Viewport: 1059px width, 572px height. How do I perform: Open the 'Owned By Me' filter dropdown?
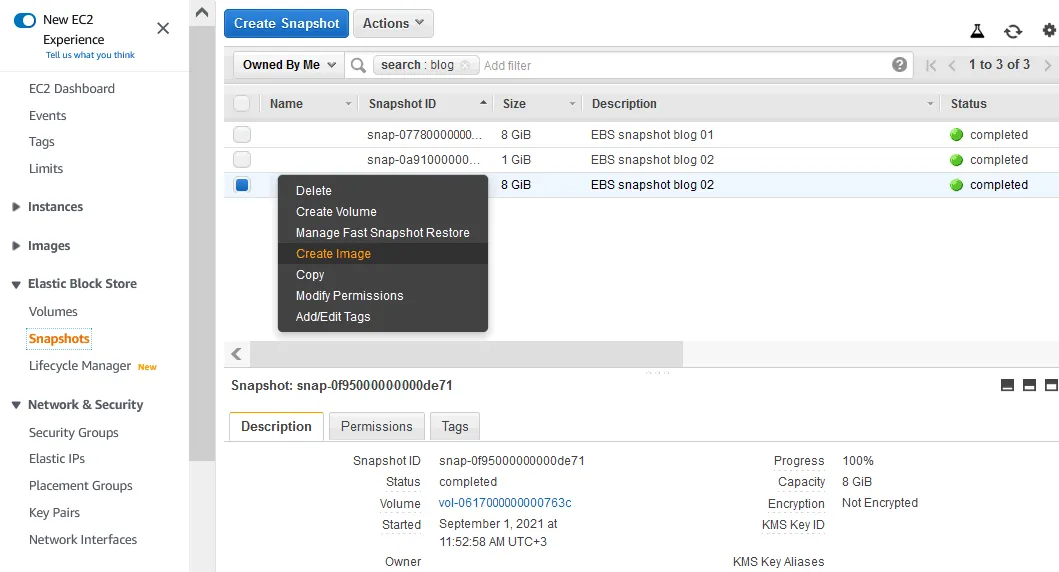pos(289,65)
